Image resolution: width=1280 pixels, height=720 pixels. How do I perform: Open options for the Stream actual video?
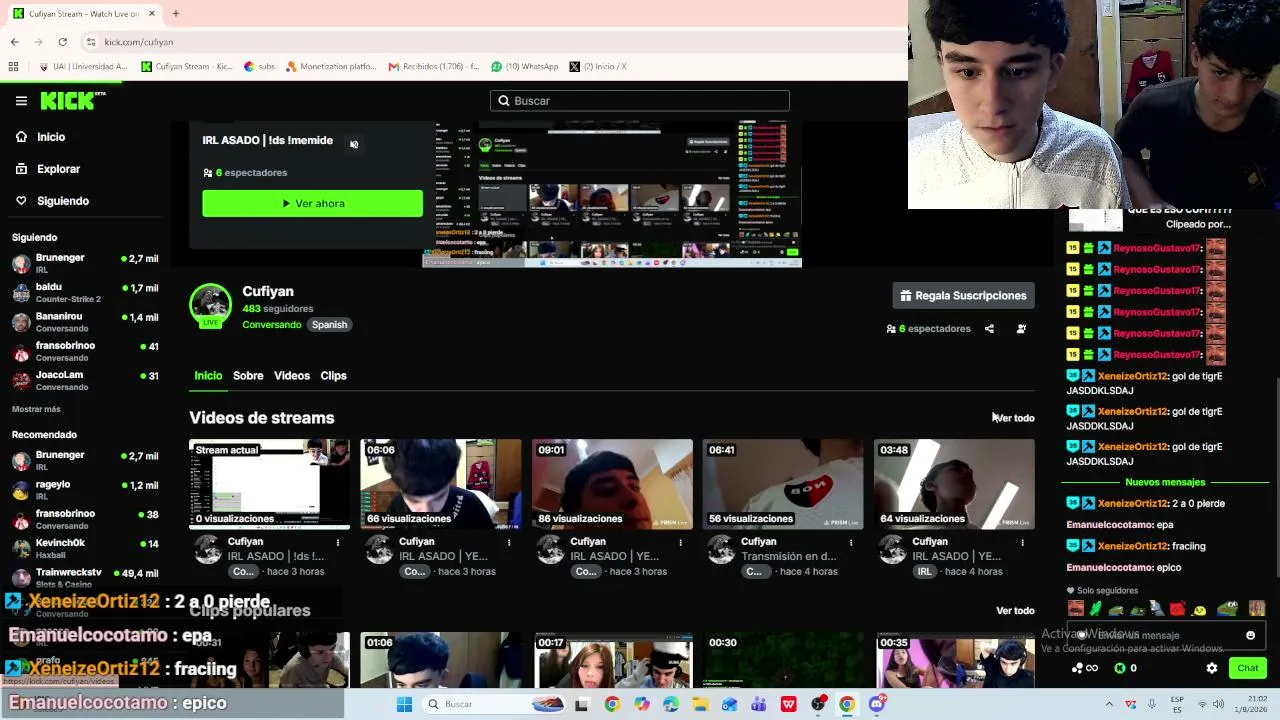coord(337,543)
